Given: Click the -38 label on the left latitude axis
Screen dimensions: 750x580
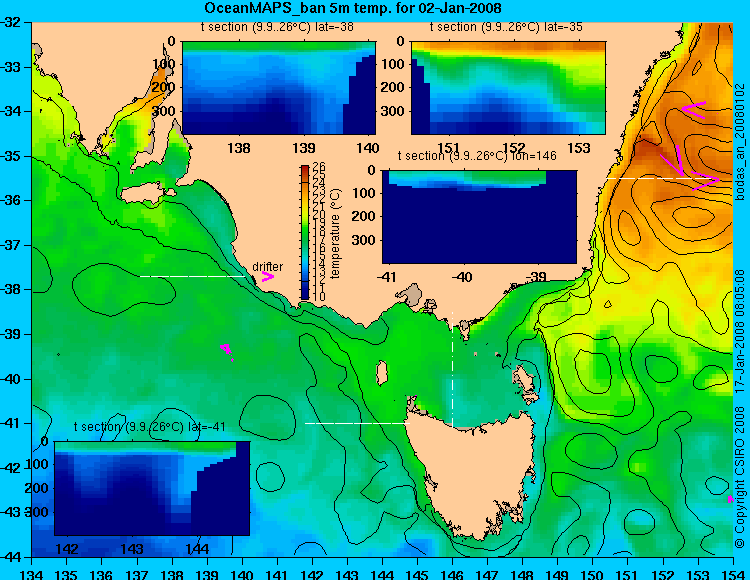Looking at the screenshot, I should [x=12, y=290].
